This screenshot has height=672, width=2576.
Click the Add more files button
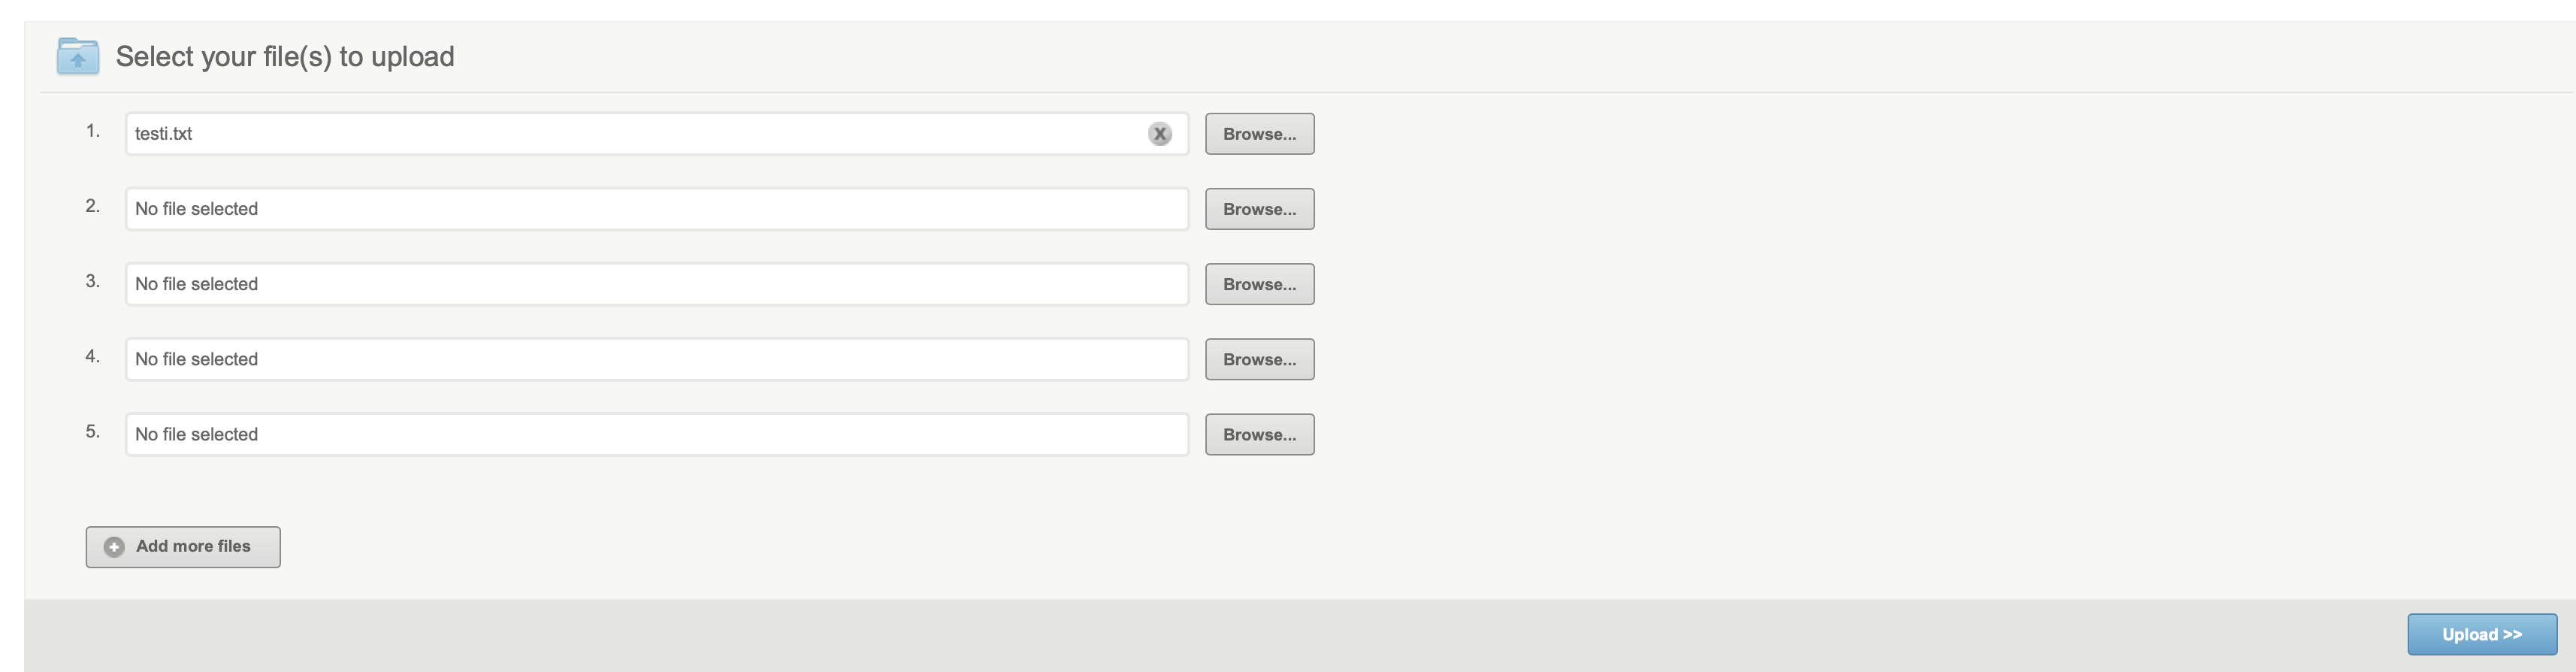183,547
